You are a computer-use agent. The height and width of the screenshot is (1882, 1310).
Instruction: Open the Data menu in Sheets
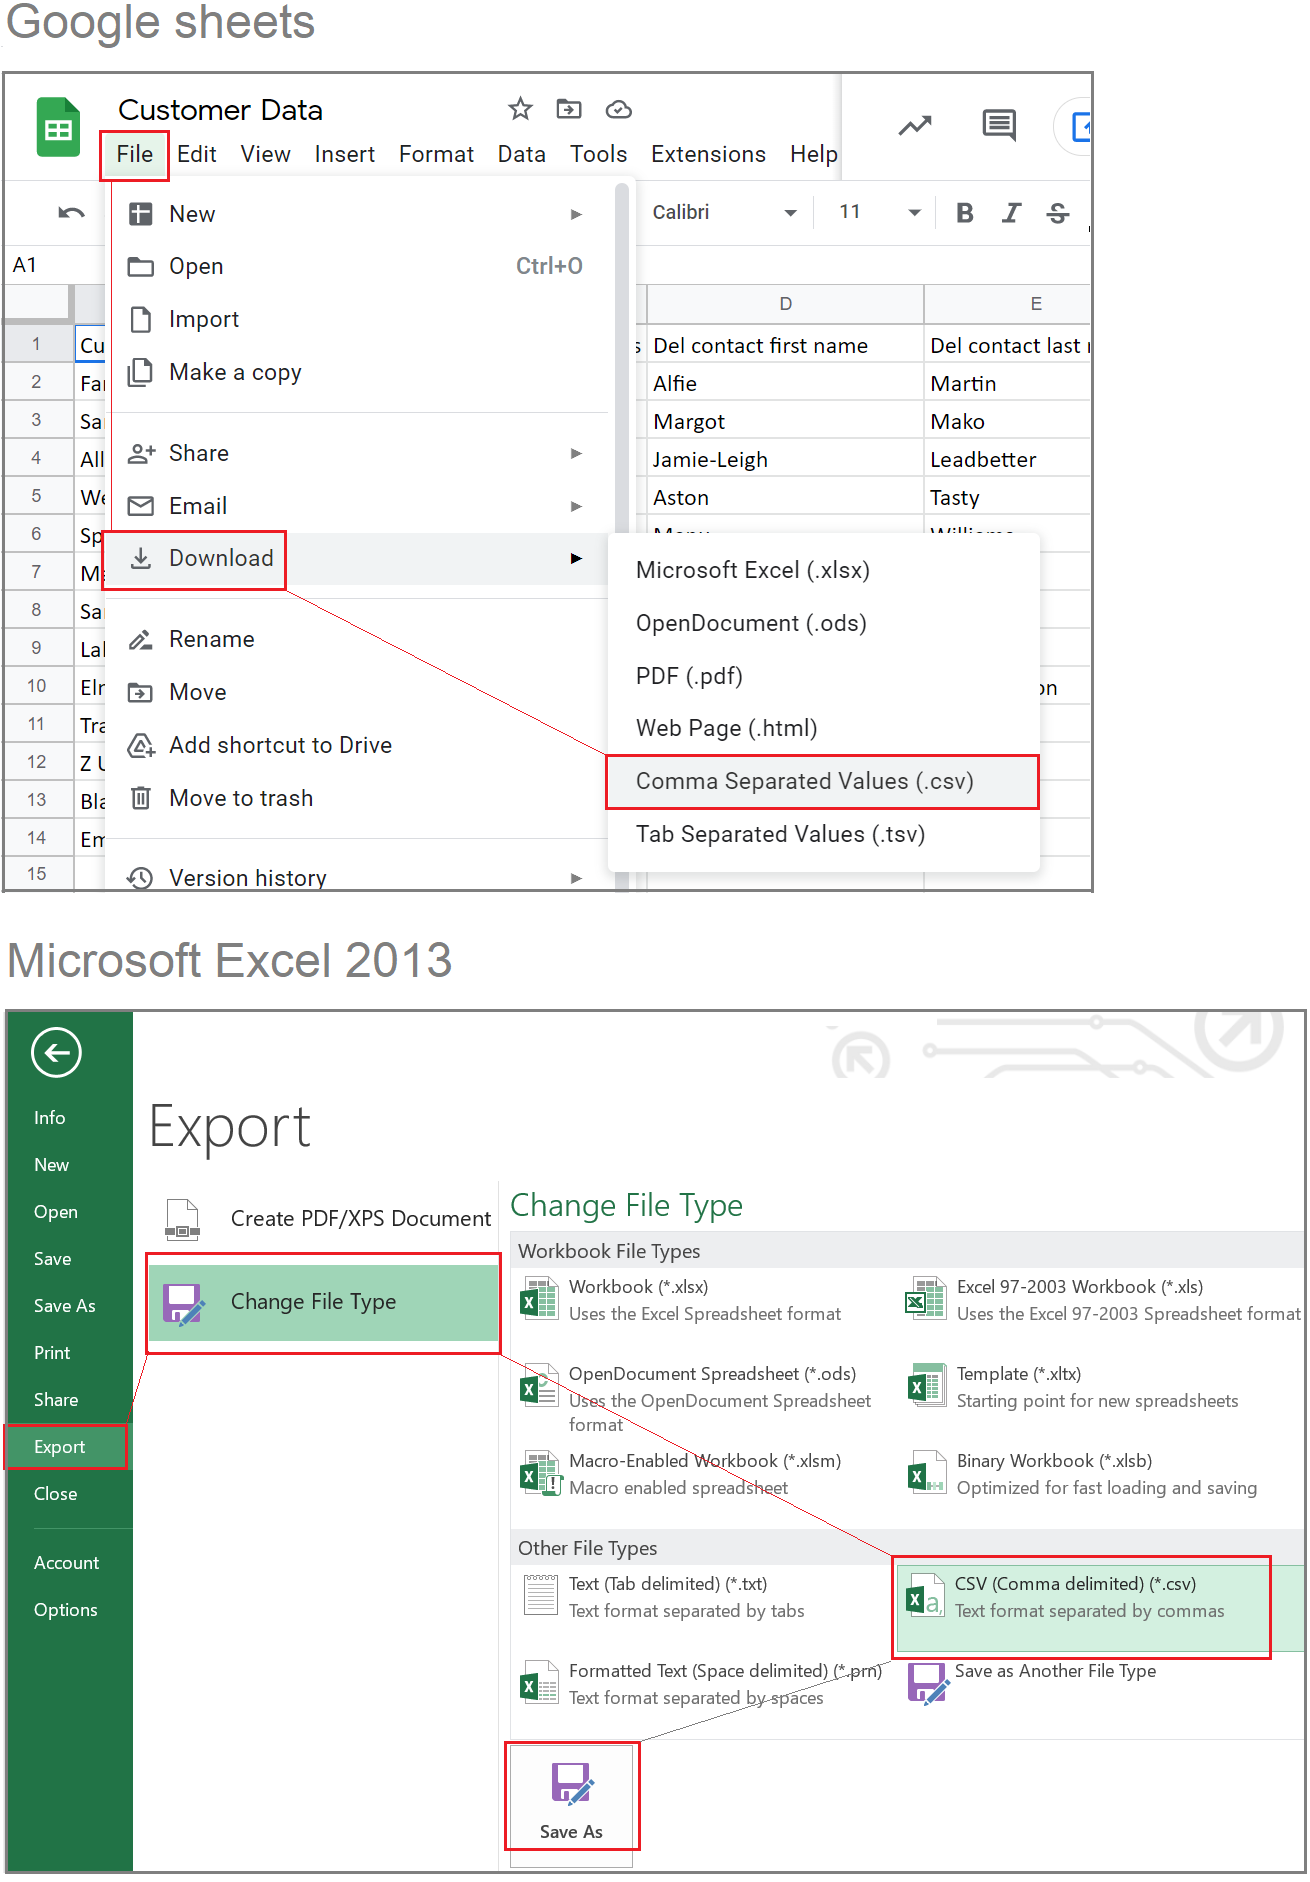tap(522, 154)
